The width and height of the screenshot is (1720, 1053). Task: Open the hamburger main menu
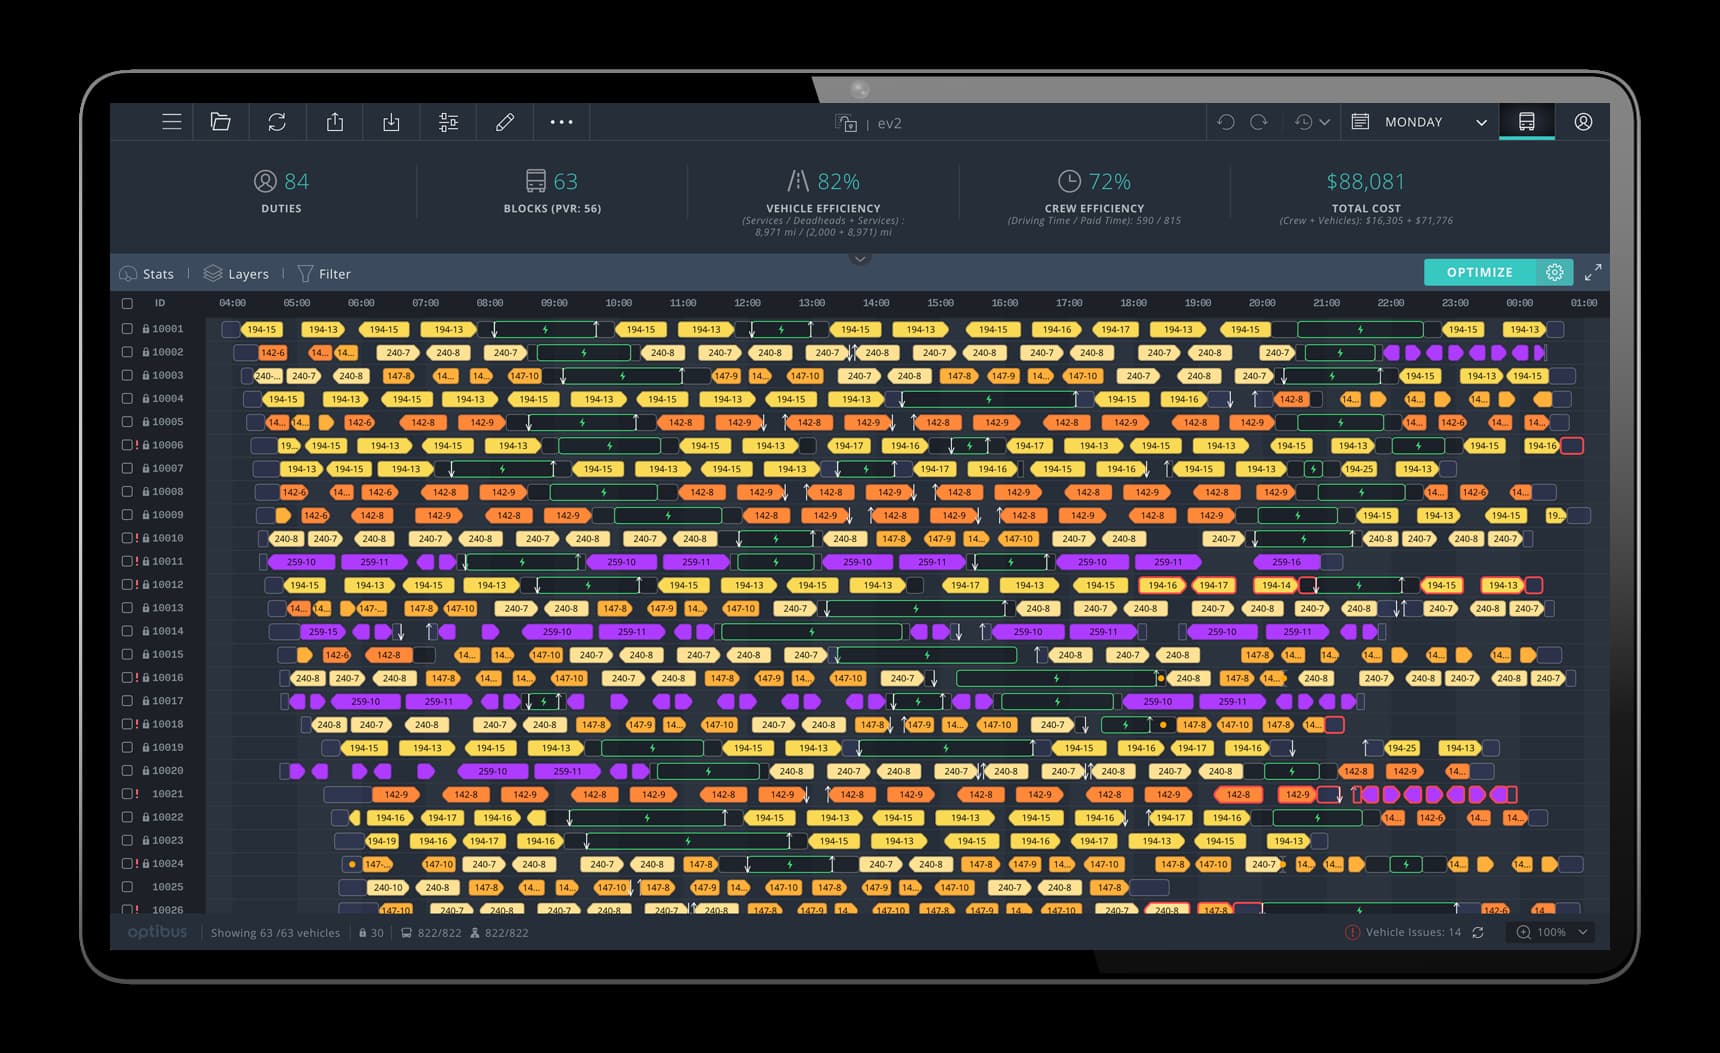point(172,122)
